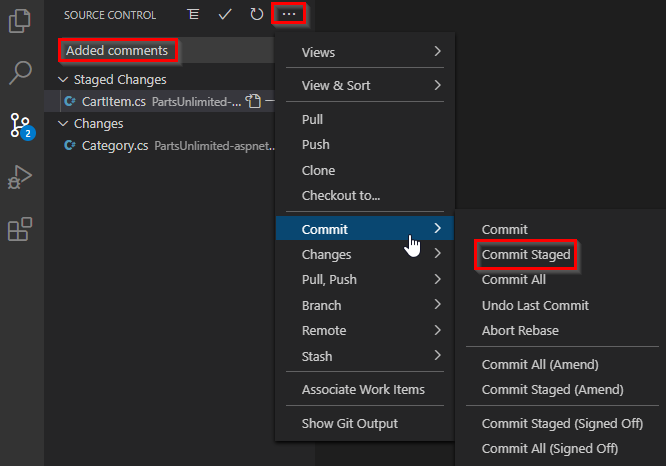The image size is (666, 466).
Task: Choose Undo Last Commit
Action: click(x=535, y=305)
